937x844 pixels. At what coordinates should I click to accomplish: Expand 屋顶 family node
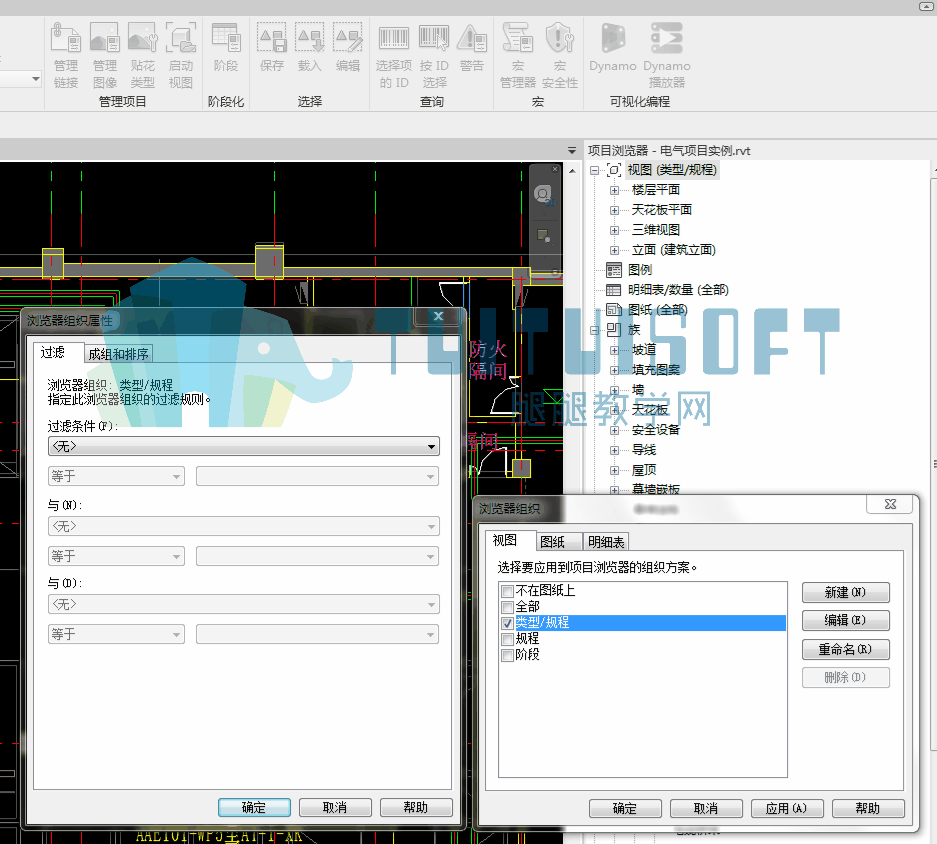click(x=614, y=470)
